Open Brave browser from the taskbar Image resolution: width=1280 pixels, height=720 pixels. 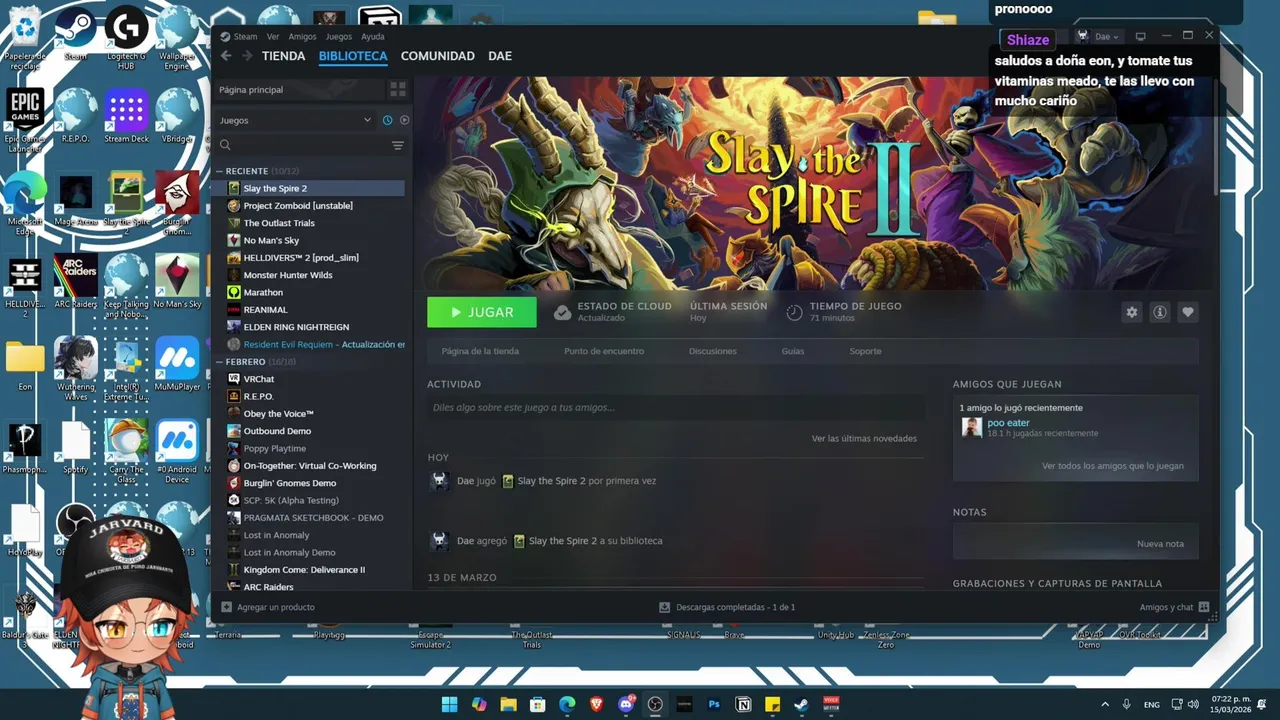597,704
